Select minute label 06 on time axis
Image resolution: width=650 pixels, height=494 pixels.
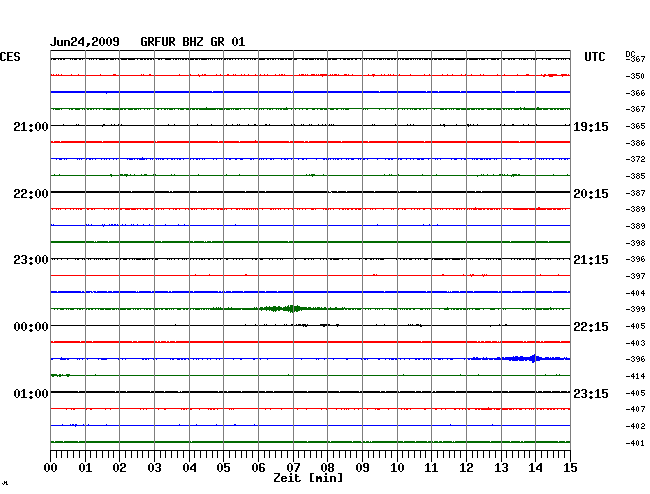[x=258, y=468]
